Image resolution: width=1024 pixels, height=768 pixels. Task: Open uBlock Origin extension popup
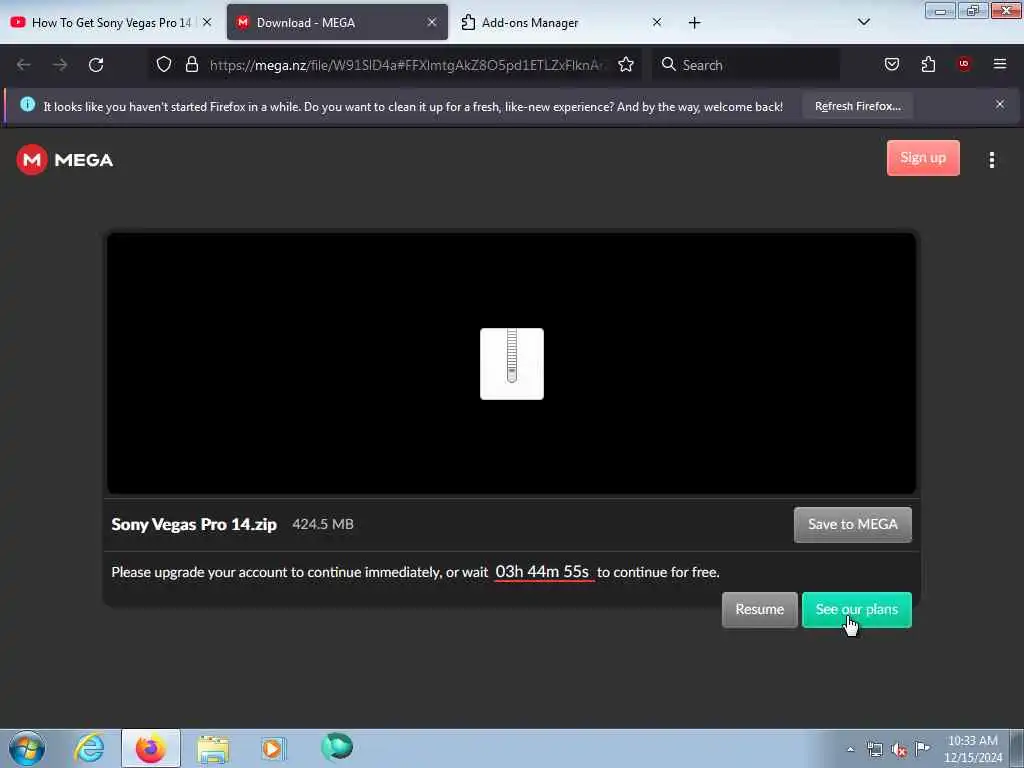964,64
